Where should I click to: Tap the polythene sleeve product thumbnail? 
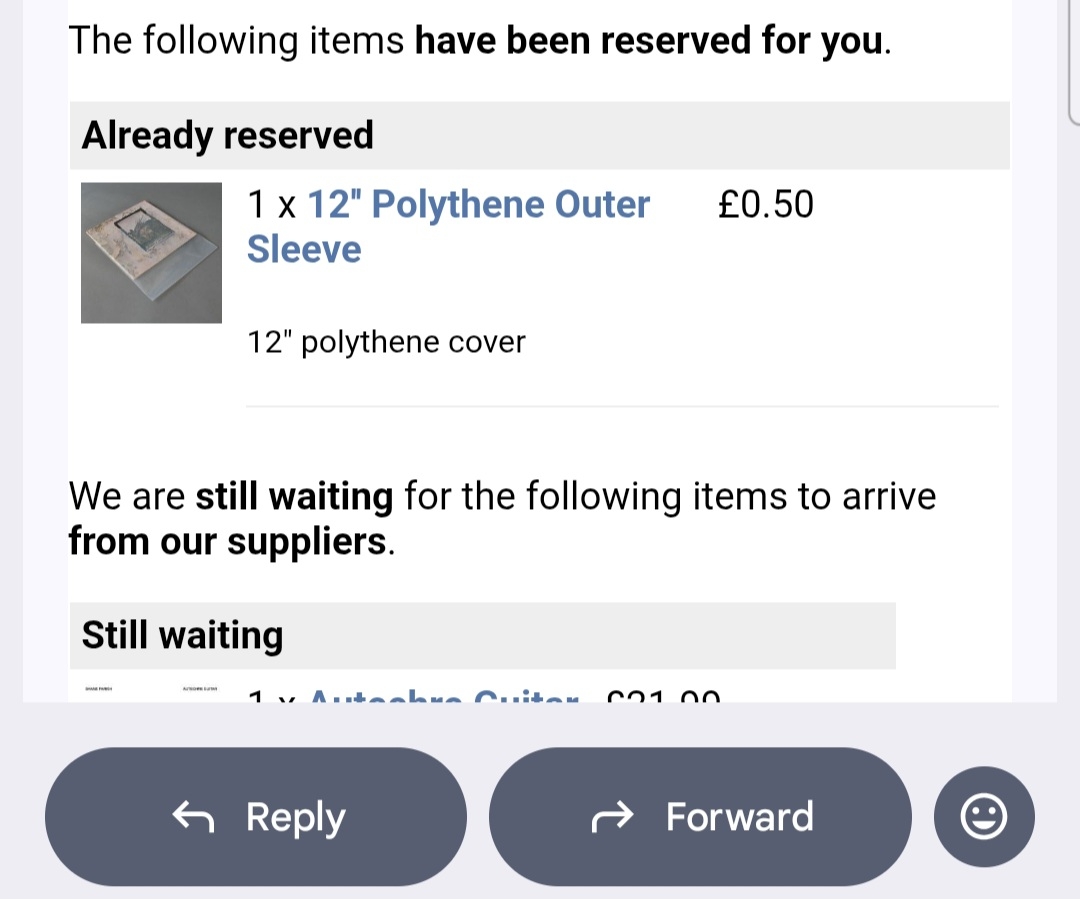151,252
